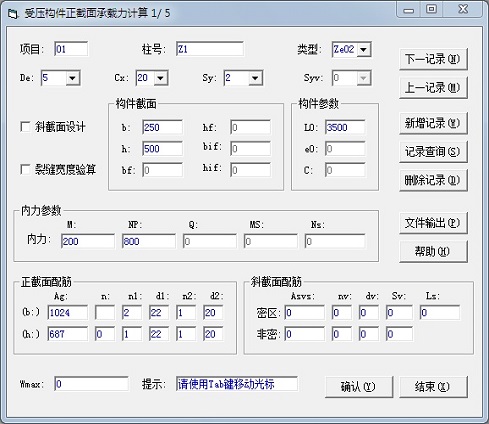The width and height of the screenshot is (489, 424).
Task: Focus the MS input field
Action: tap(271, 241)
